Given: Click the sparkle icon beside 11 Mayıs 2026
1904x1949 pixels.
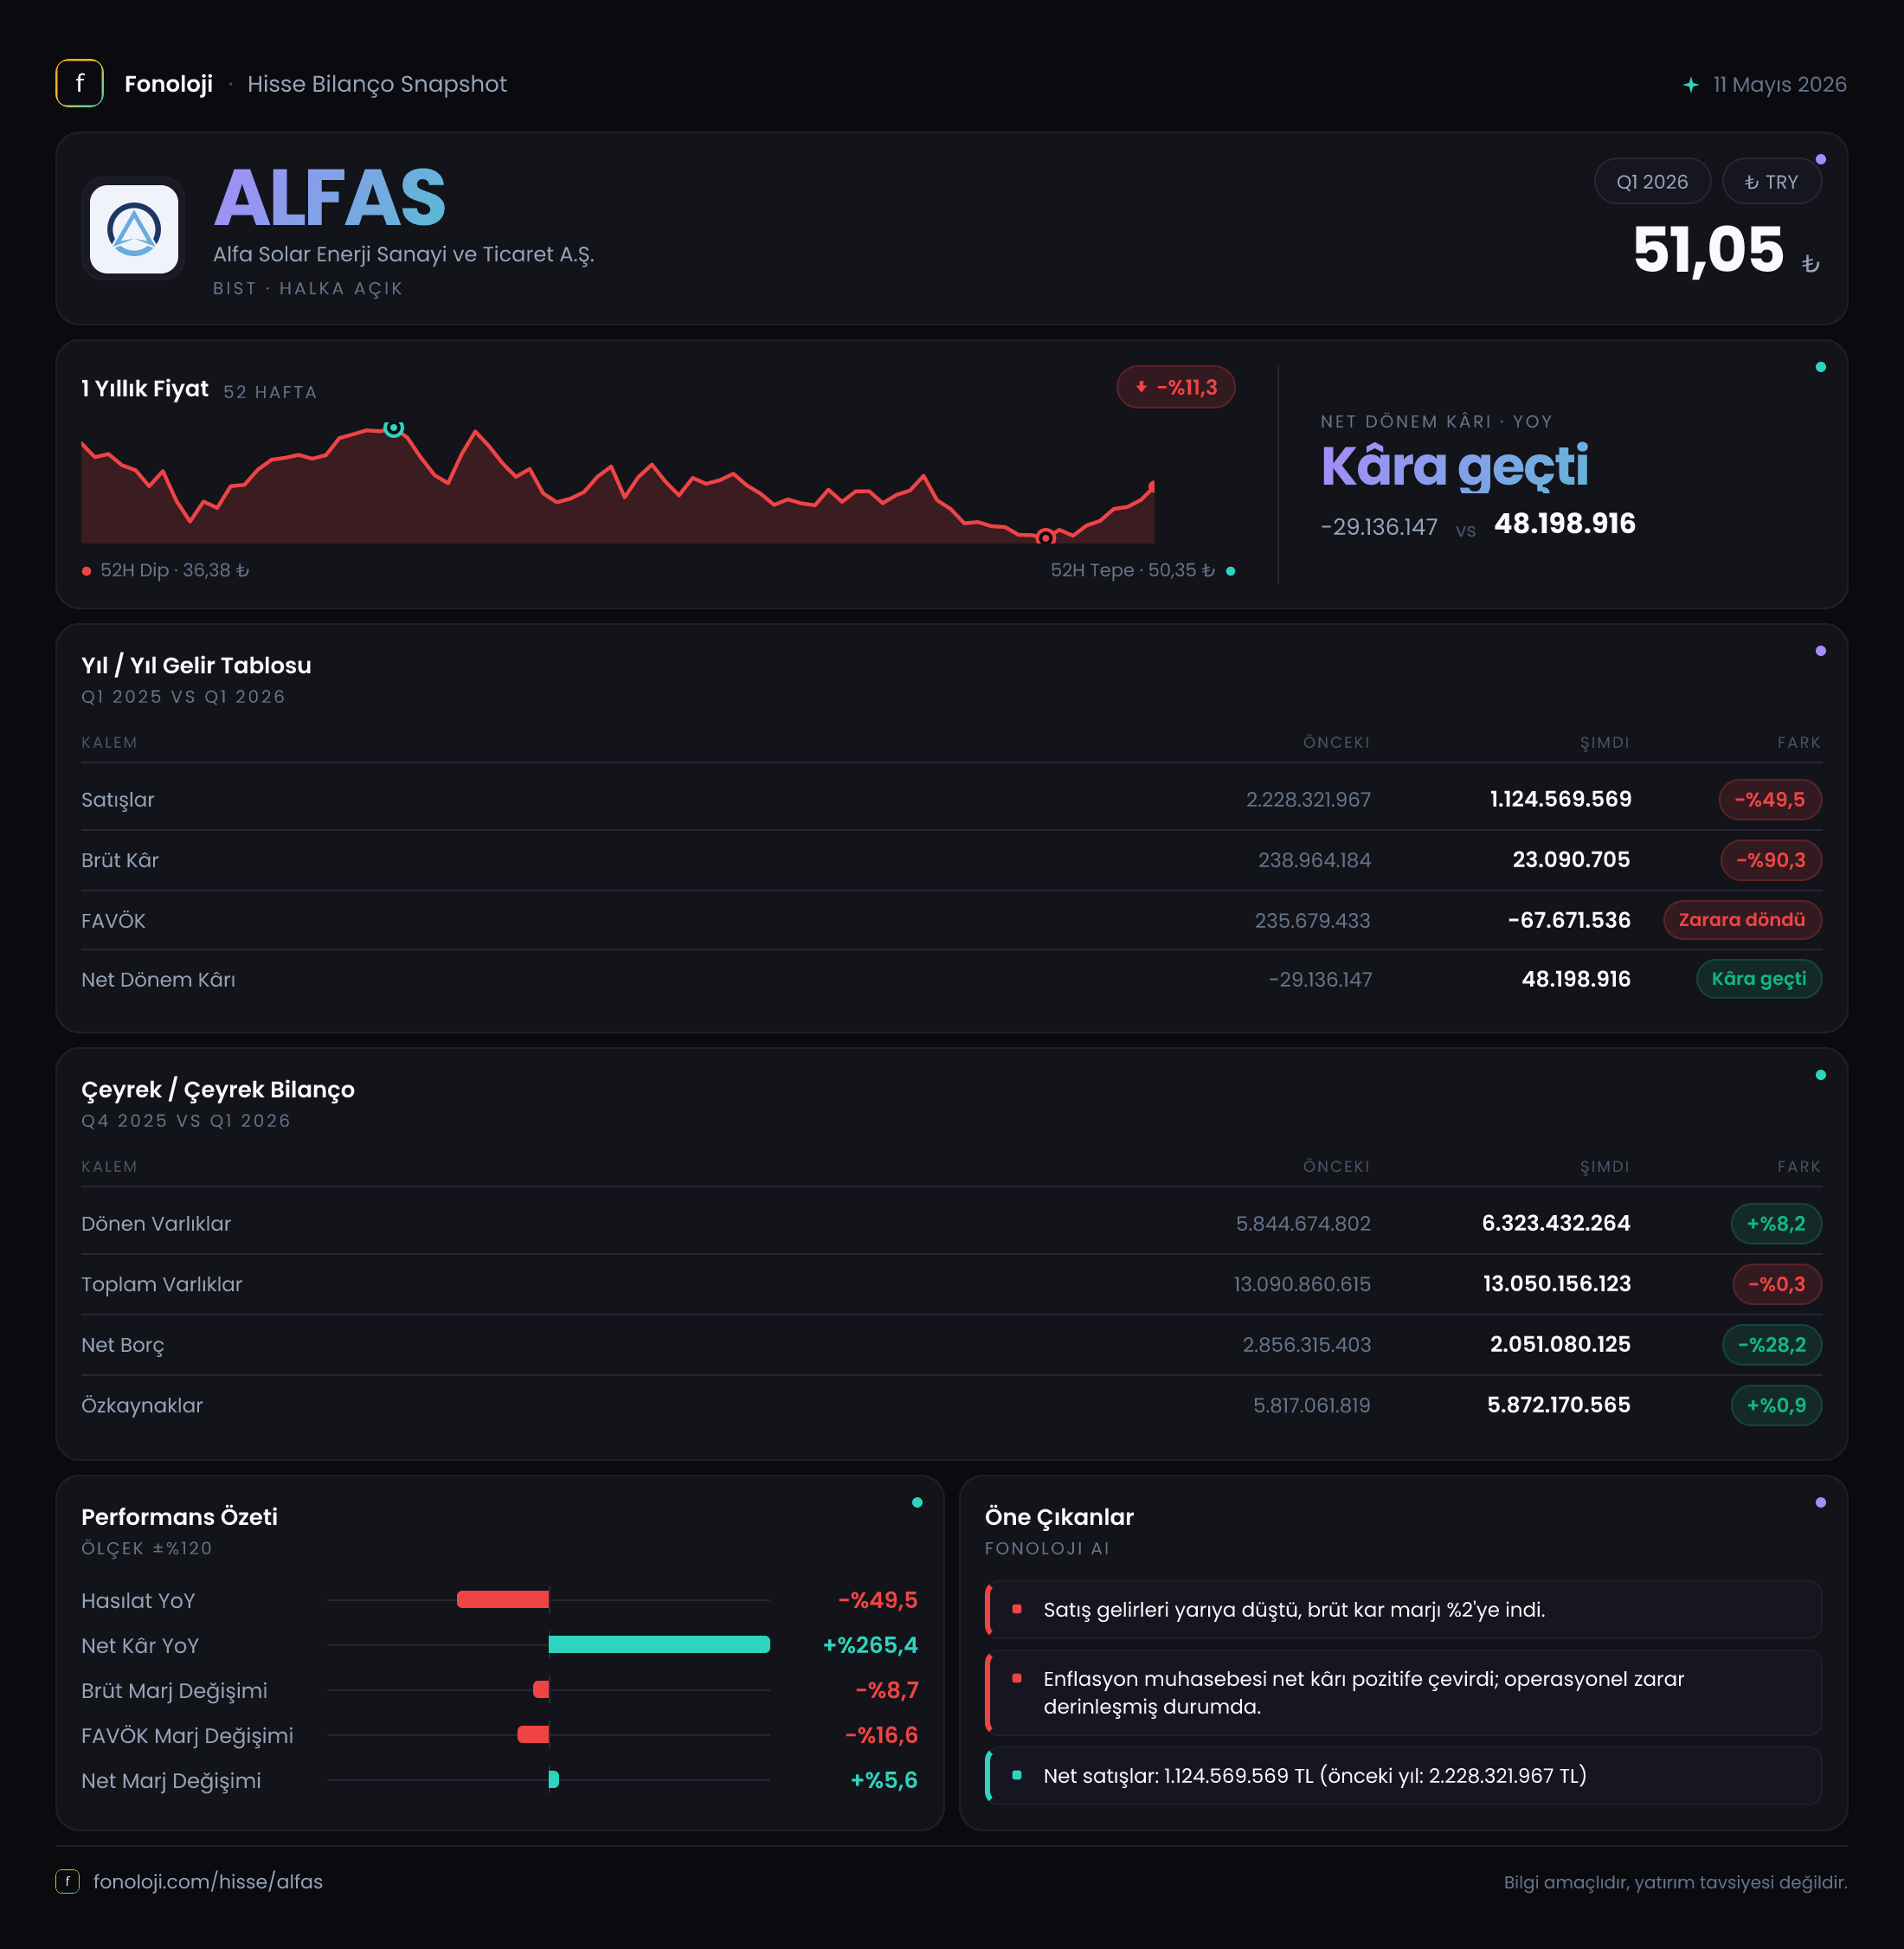Looking at the screenshot, I should tap(1690, 85).
